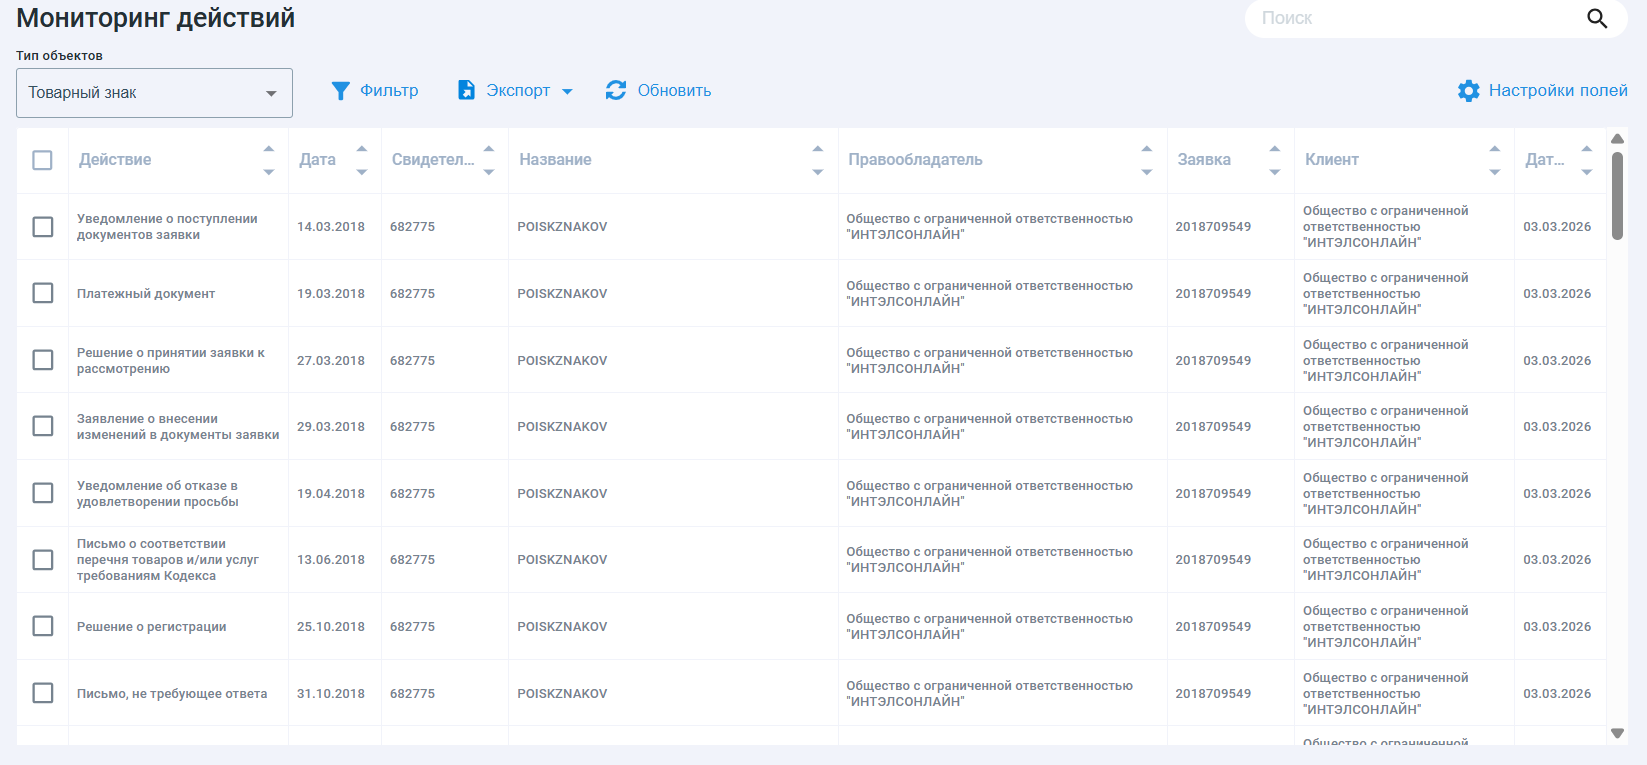Open the Товарный знак object type dropdown
The height and width of the screenshot is (765, 1647).
coord(154,93)
